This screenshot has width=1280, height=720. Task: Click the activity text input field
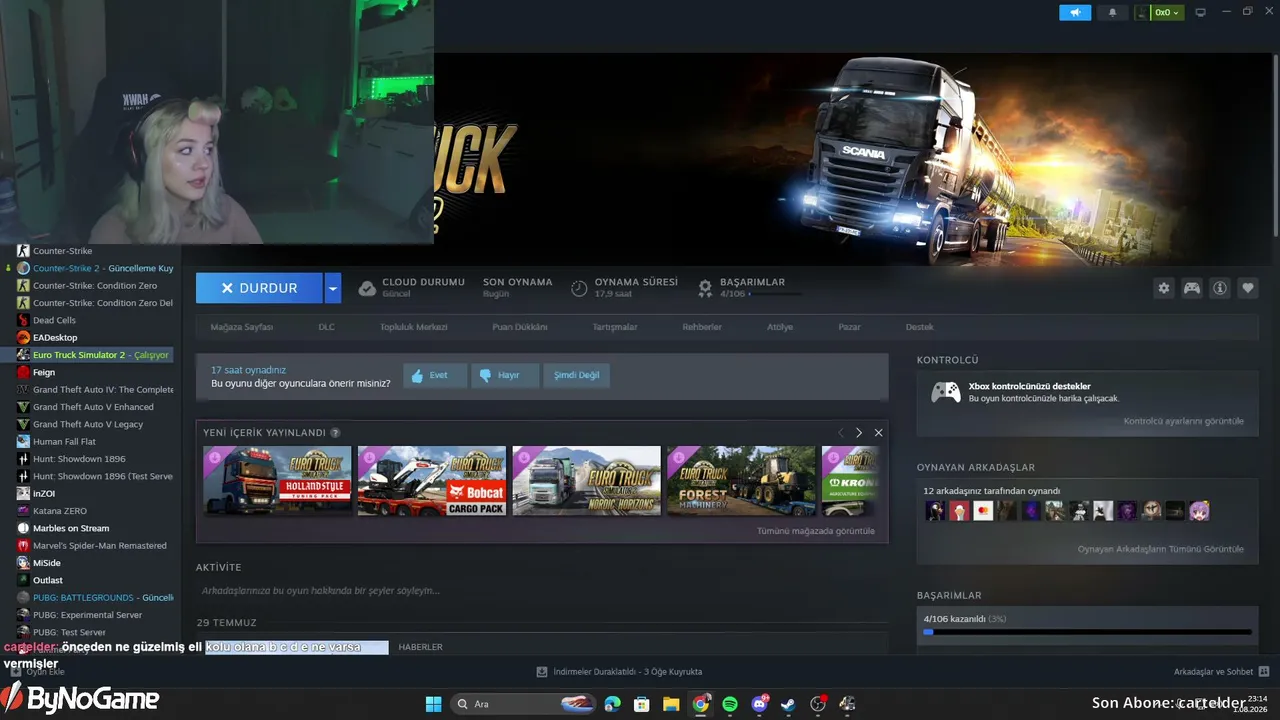pos(541,591)
